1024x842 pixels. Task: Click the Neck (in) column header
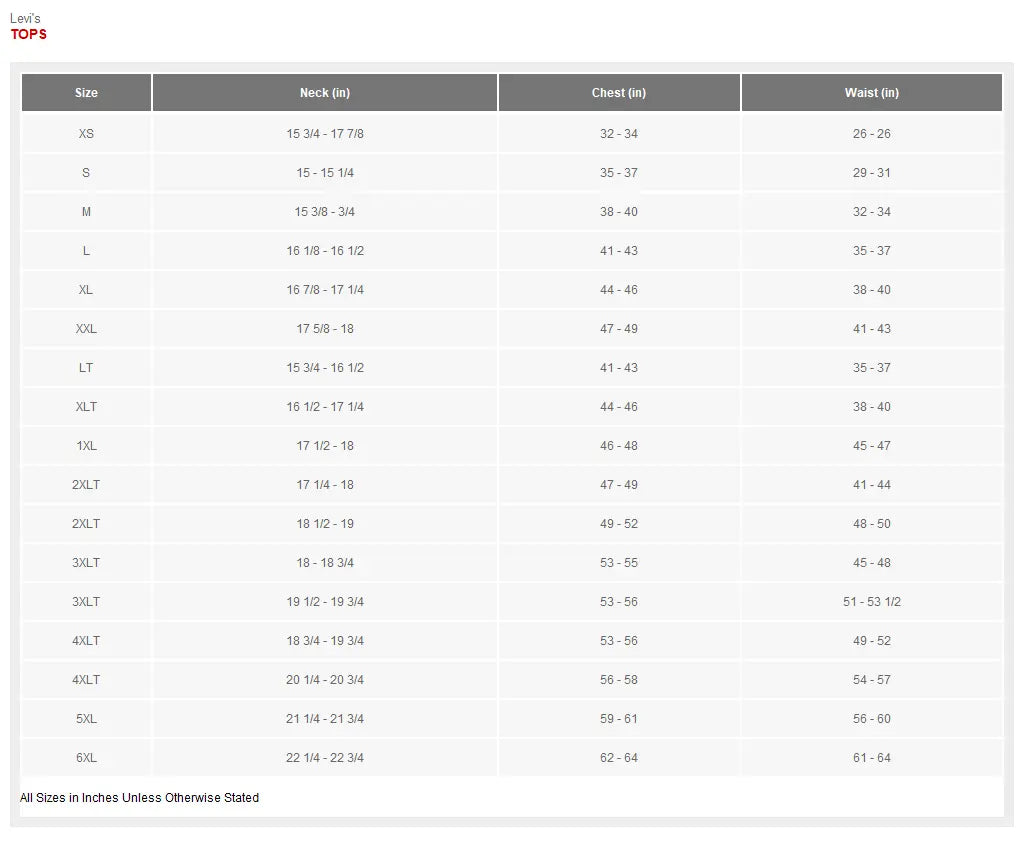tap(325, 93)
